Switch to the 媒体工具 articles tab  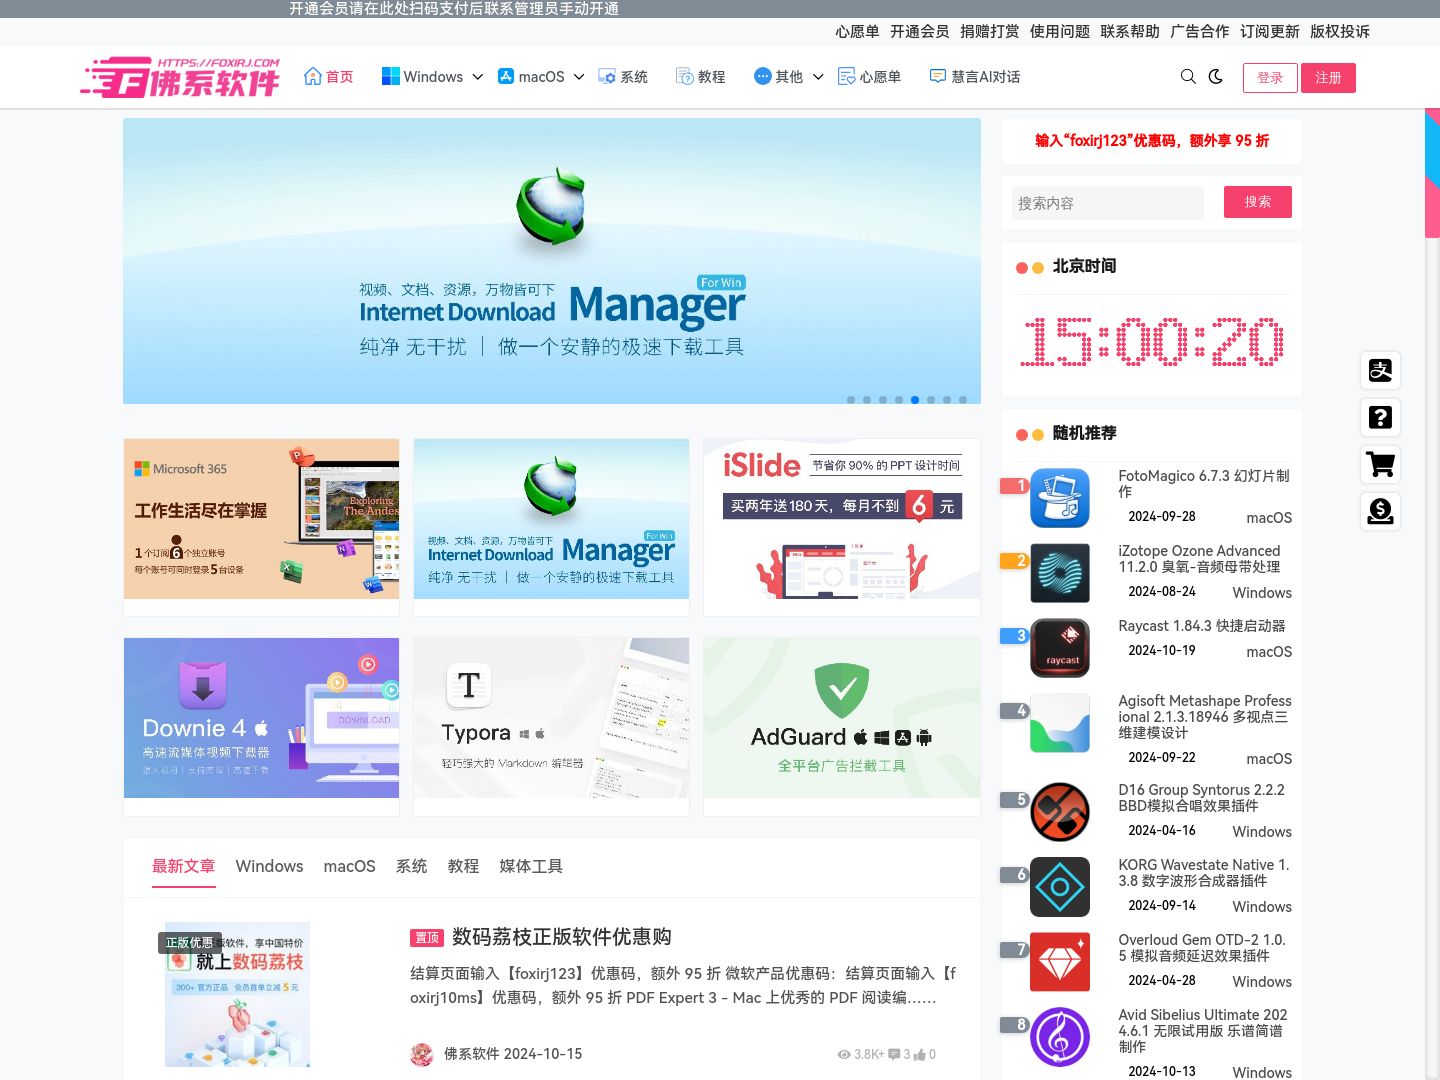[531, 866]
